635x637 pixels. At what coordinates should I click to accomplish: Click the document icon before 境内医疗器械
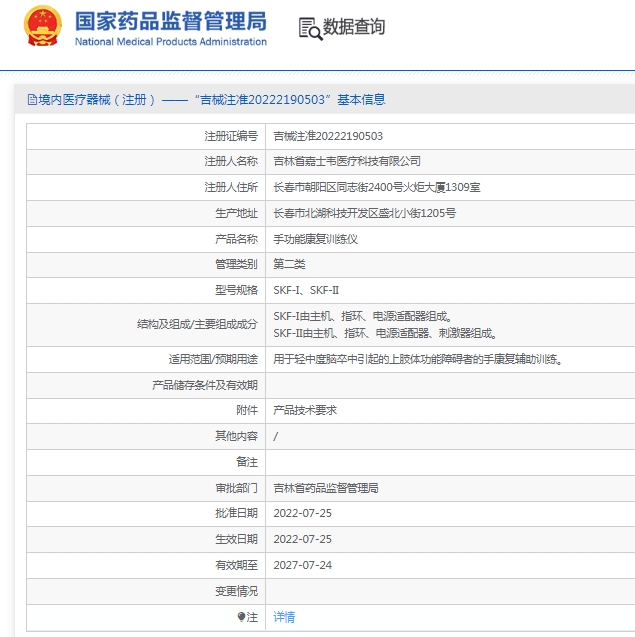point(32,100)
